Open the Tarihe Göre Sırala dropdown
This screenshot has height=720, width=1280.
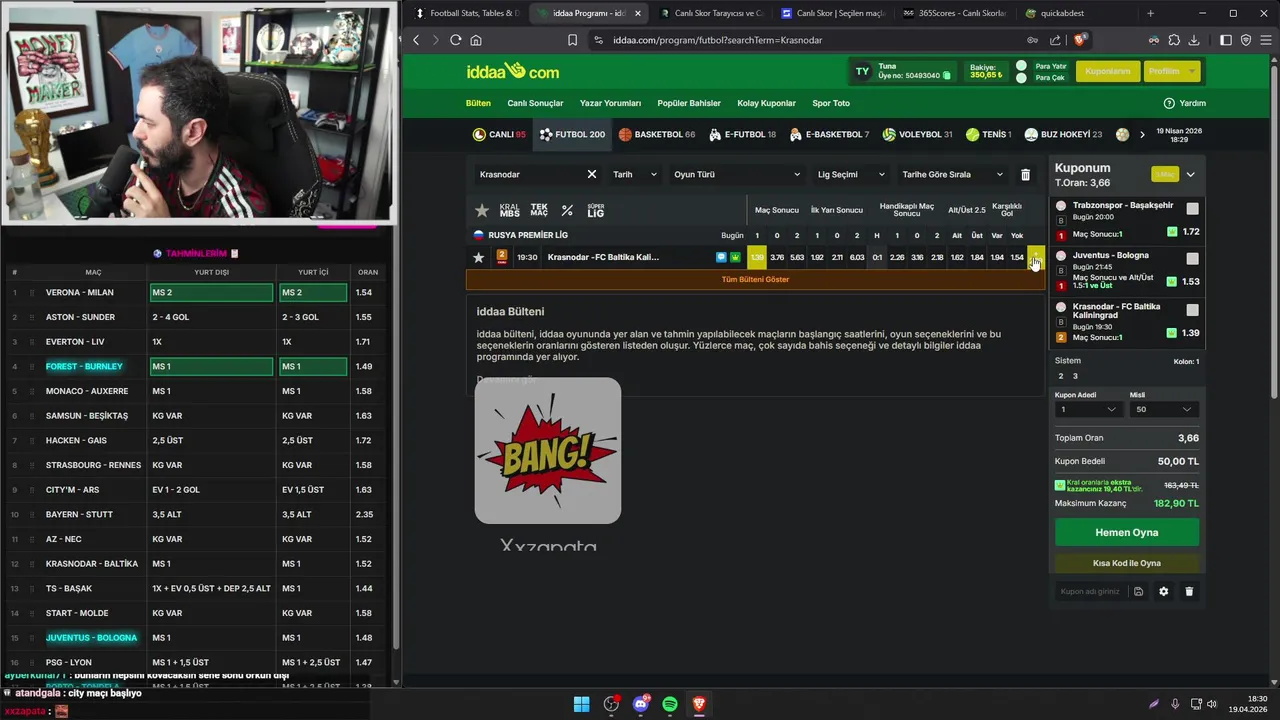[952, 174]
